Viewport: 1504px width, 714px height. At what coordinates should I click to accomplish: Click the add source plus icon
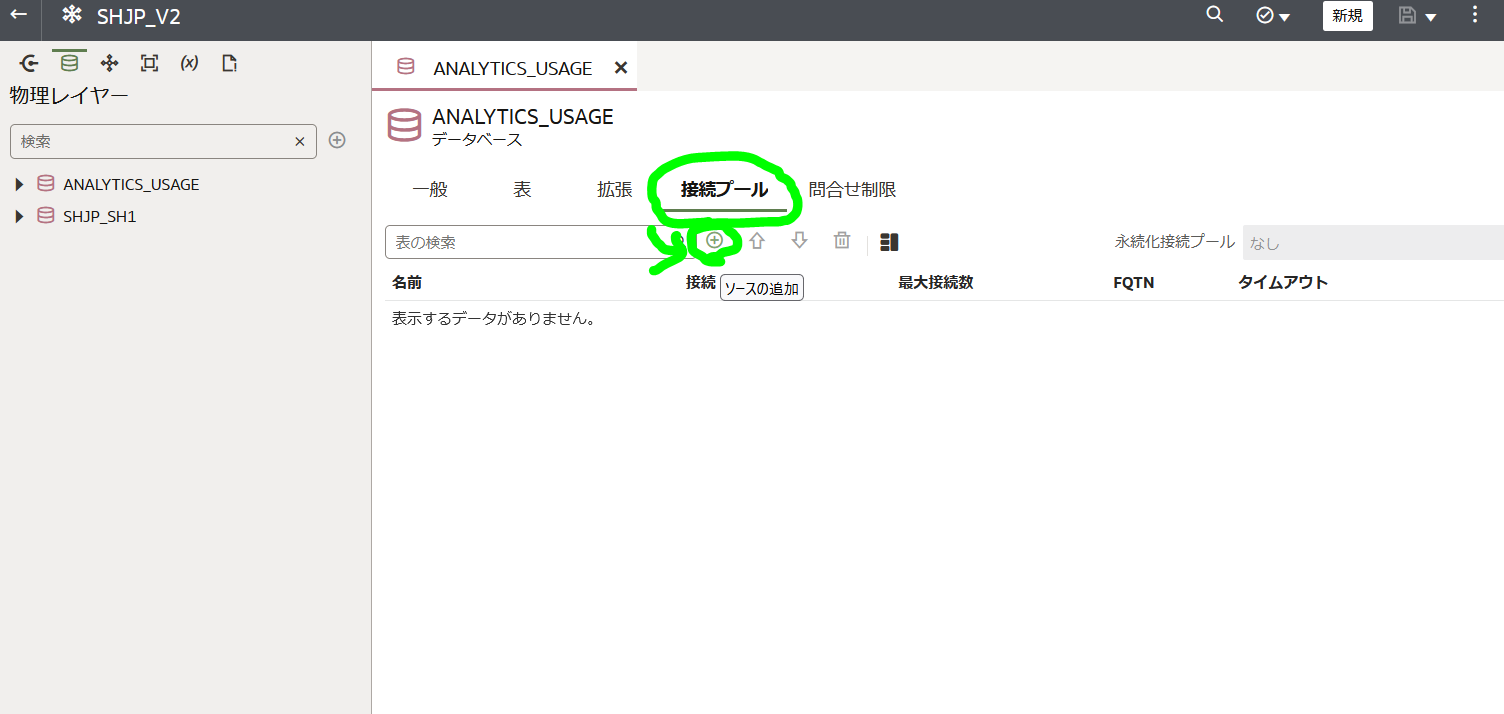click(714, 240)
